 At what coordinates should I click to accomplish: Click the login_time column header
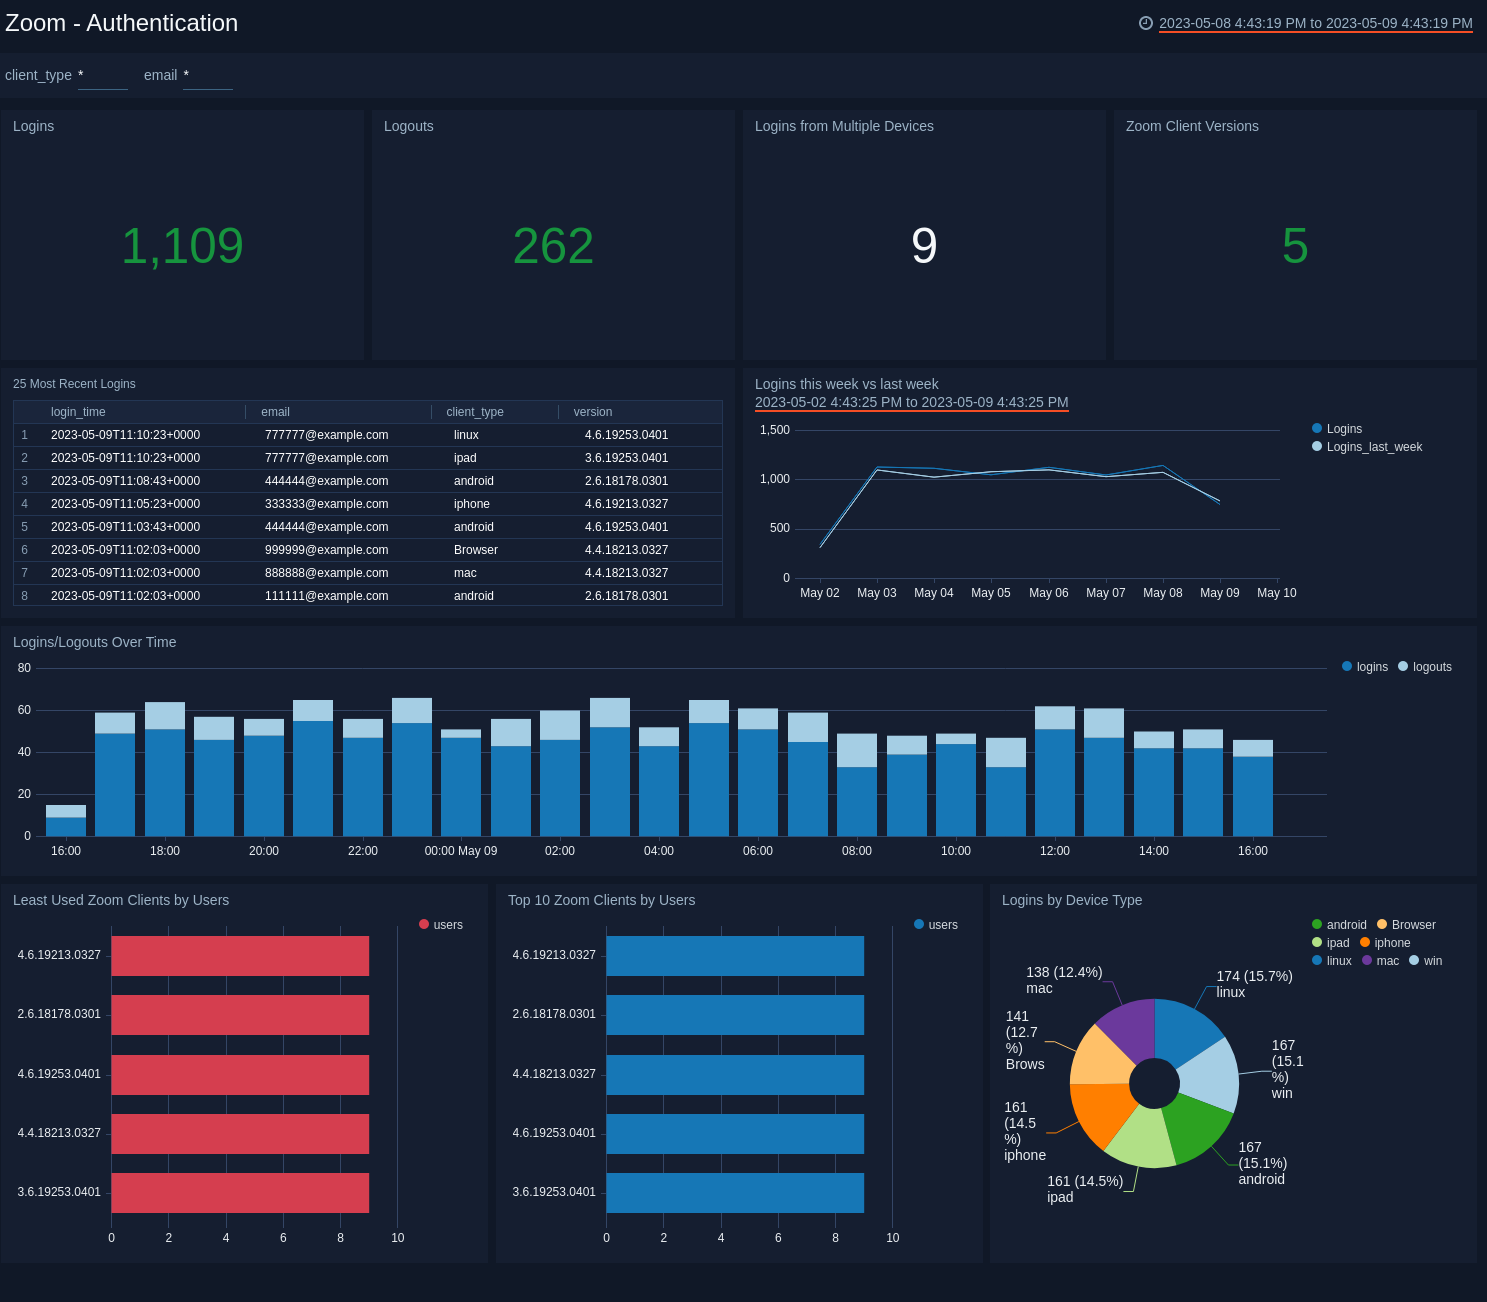pos(78,411)
